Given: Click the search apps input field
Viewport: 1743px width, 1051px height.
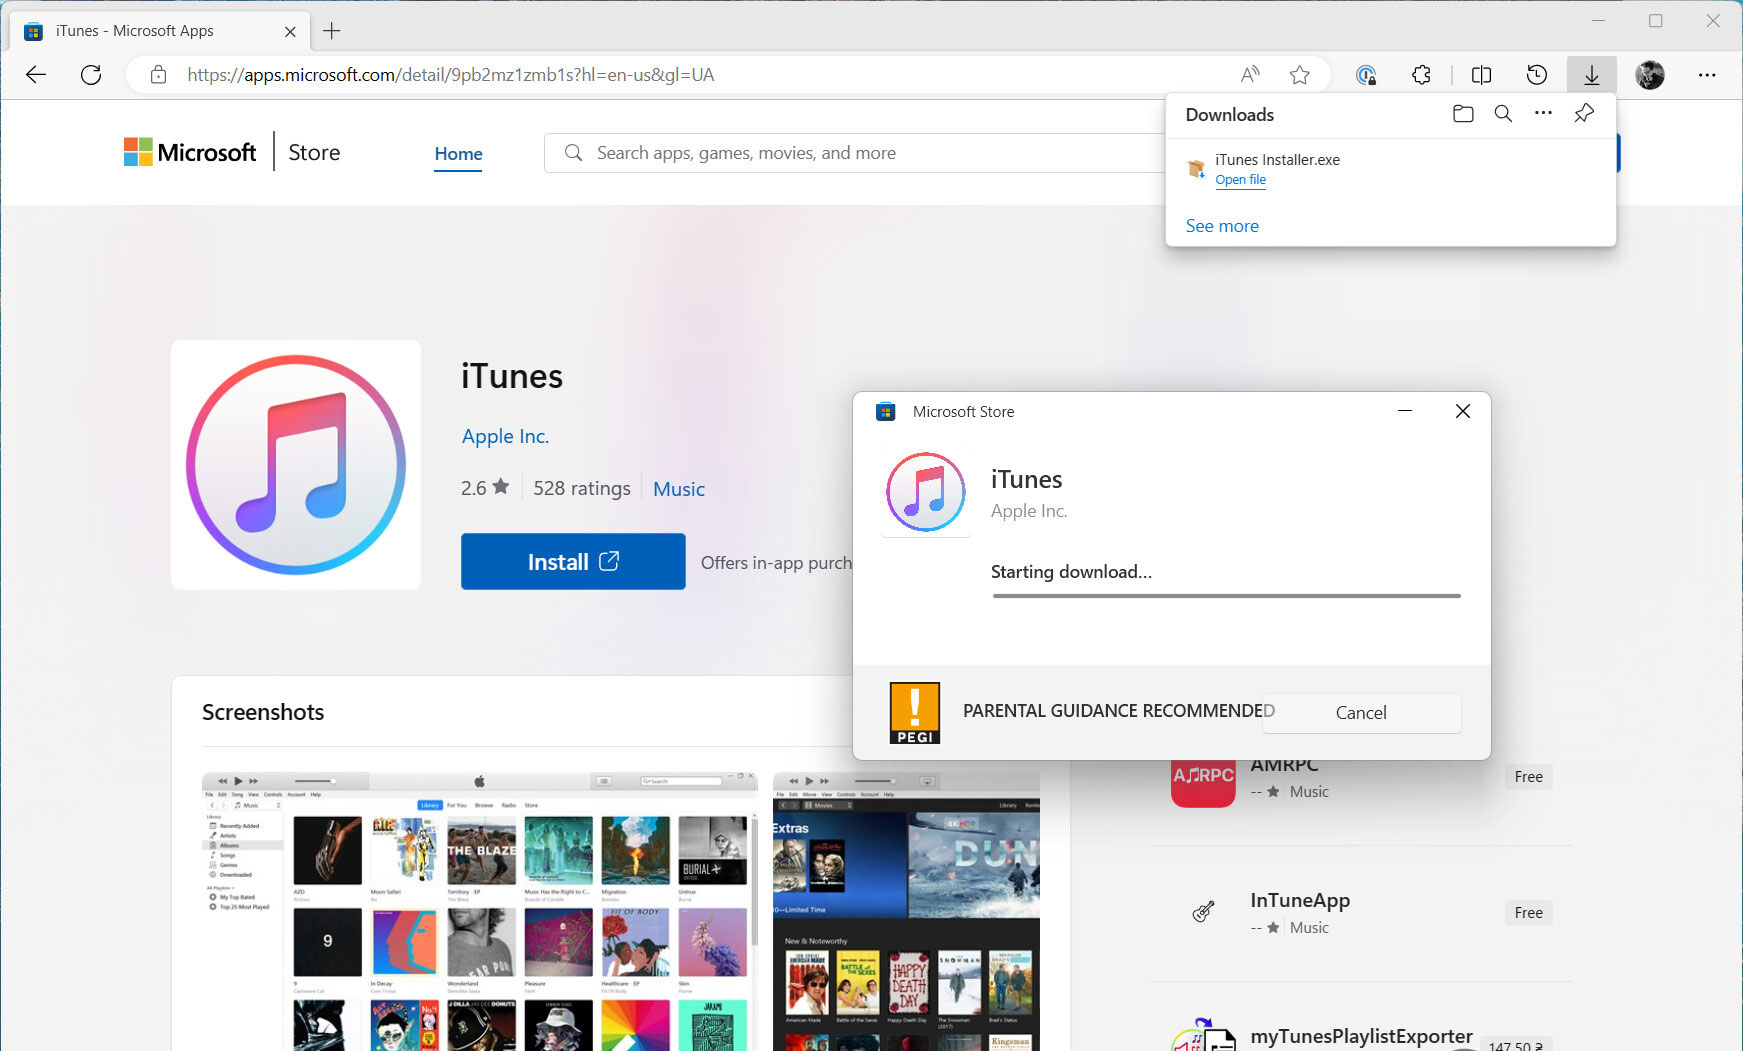Looking at the screenshot, I should [x=855, y=153].
